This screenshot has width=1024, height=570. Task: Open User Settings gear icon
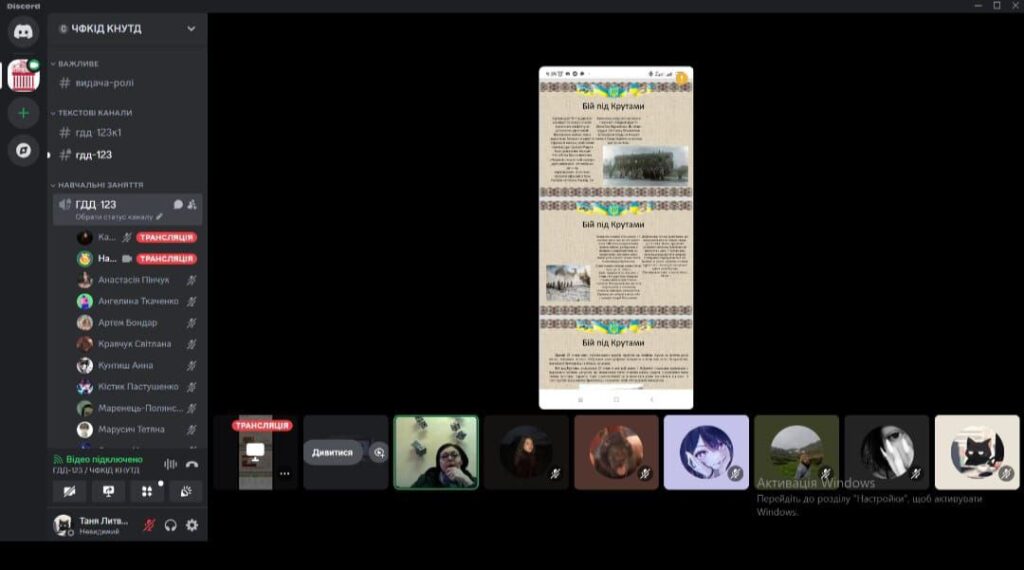pos(192,525)
